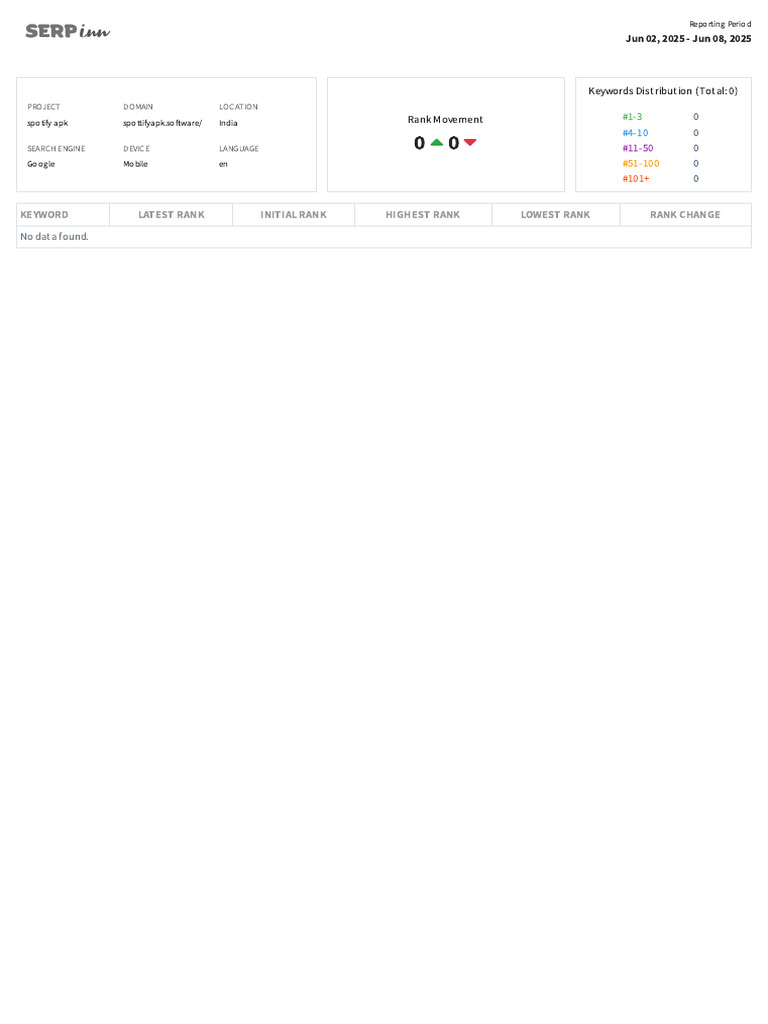This screenshot has height=1024, width=768.
Task: Click the LANGUAGE field label
Action: (x=239, y=148)
